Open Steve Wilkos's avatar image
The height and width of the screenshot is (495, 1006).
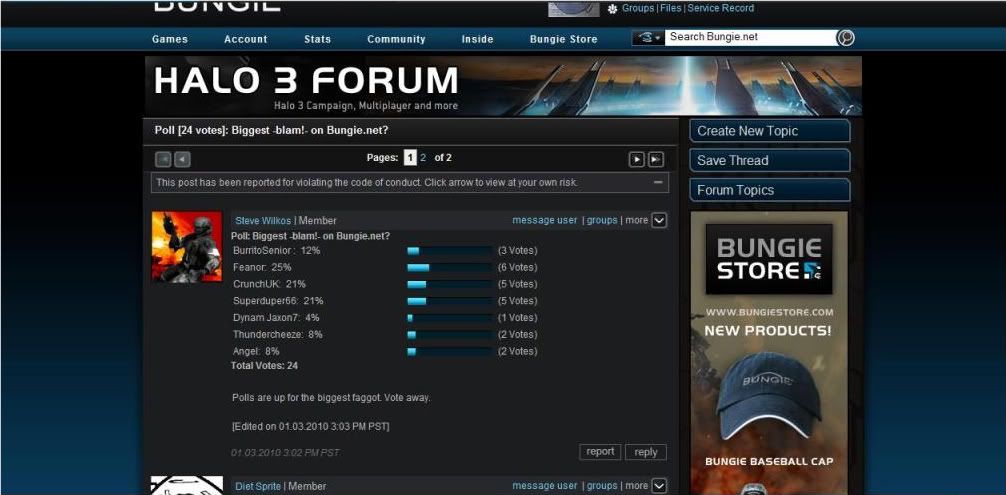[187, 246]
